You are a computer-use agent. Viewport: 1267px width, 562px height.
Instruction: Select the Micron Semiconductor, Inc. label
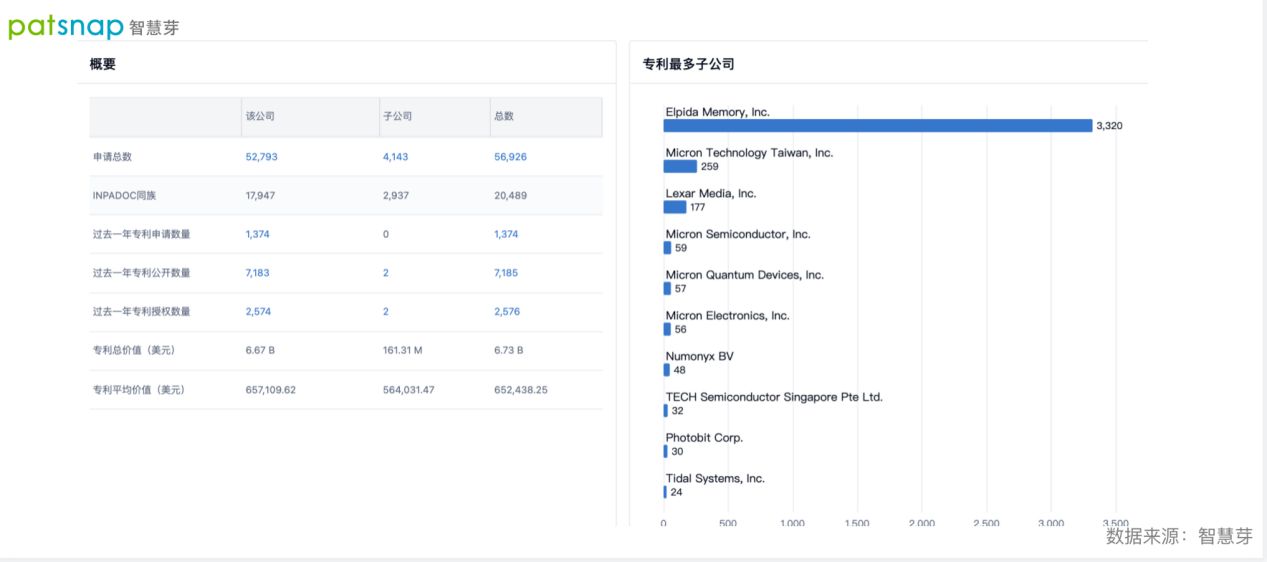pos(738,234)
